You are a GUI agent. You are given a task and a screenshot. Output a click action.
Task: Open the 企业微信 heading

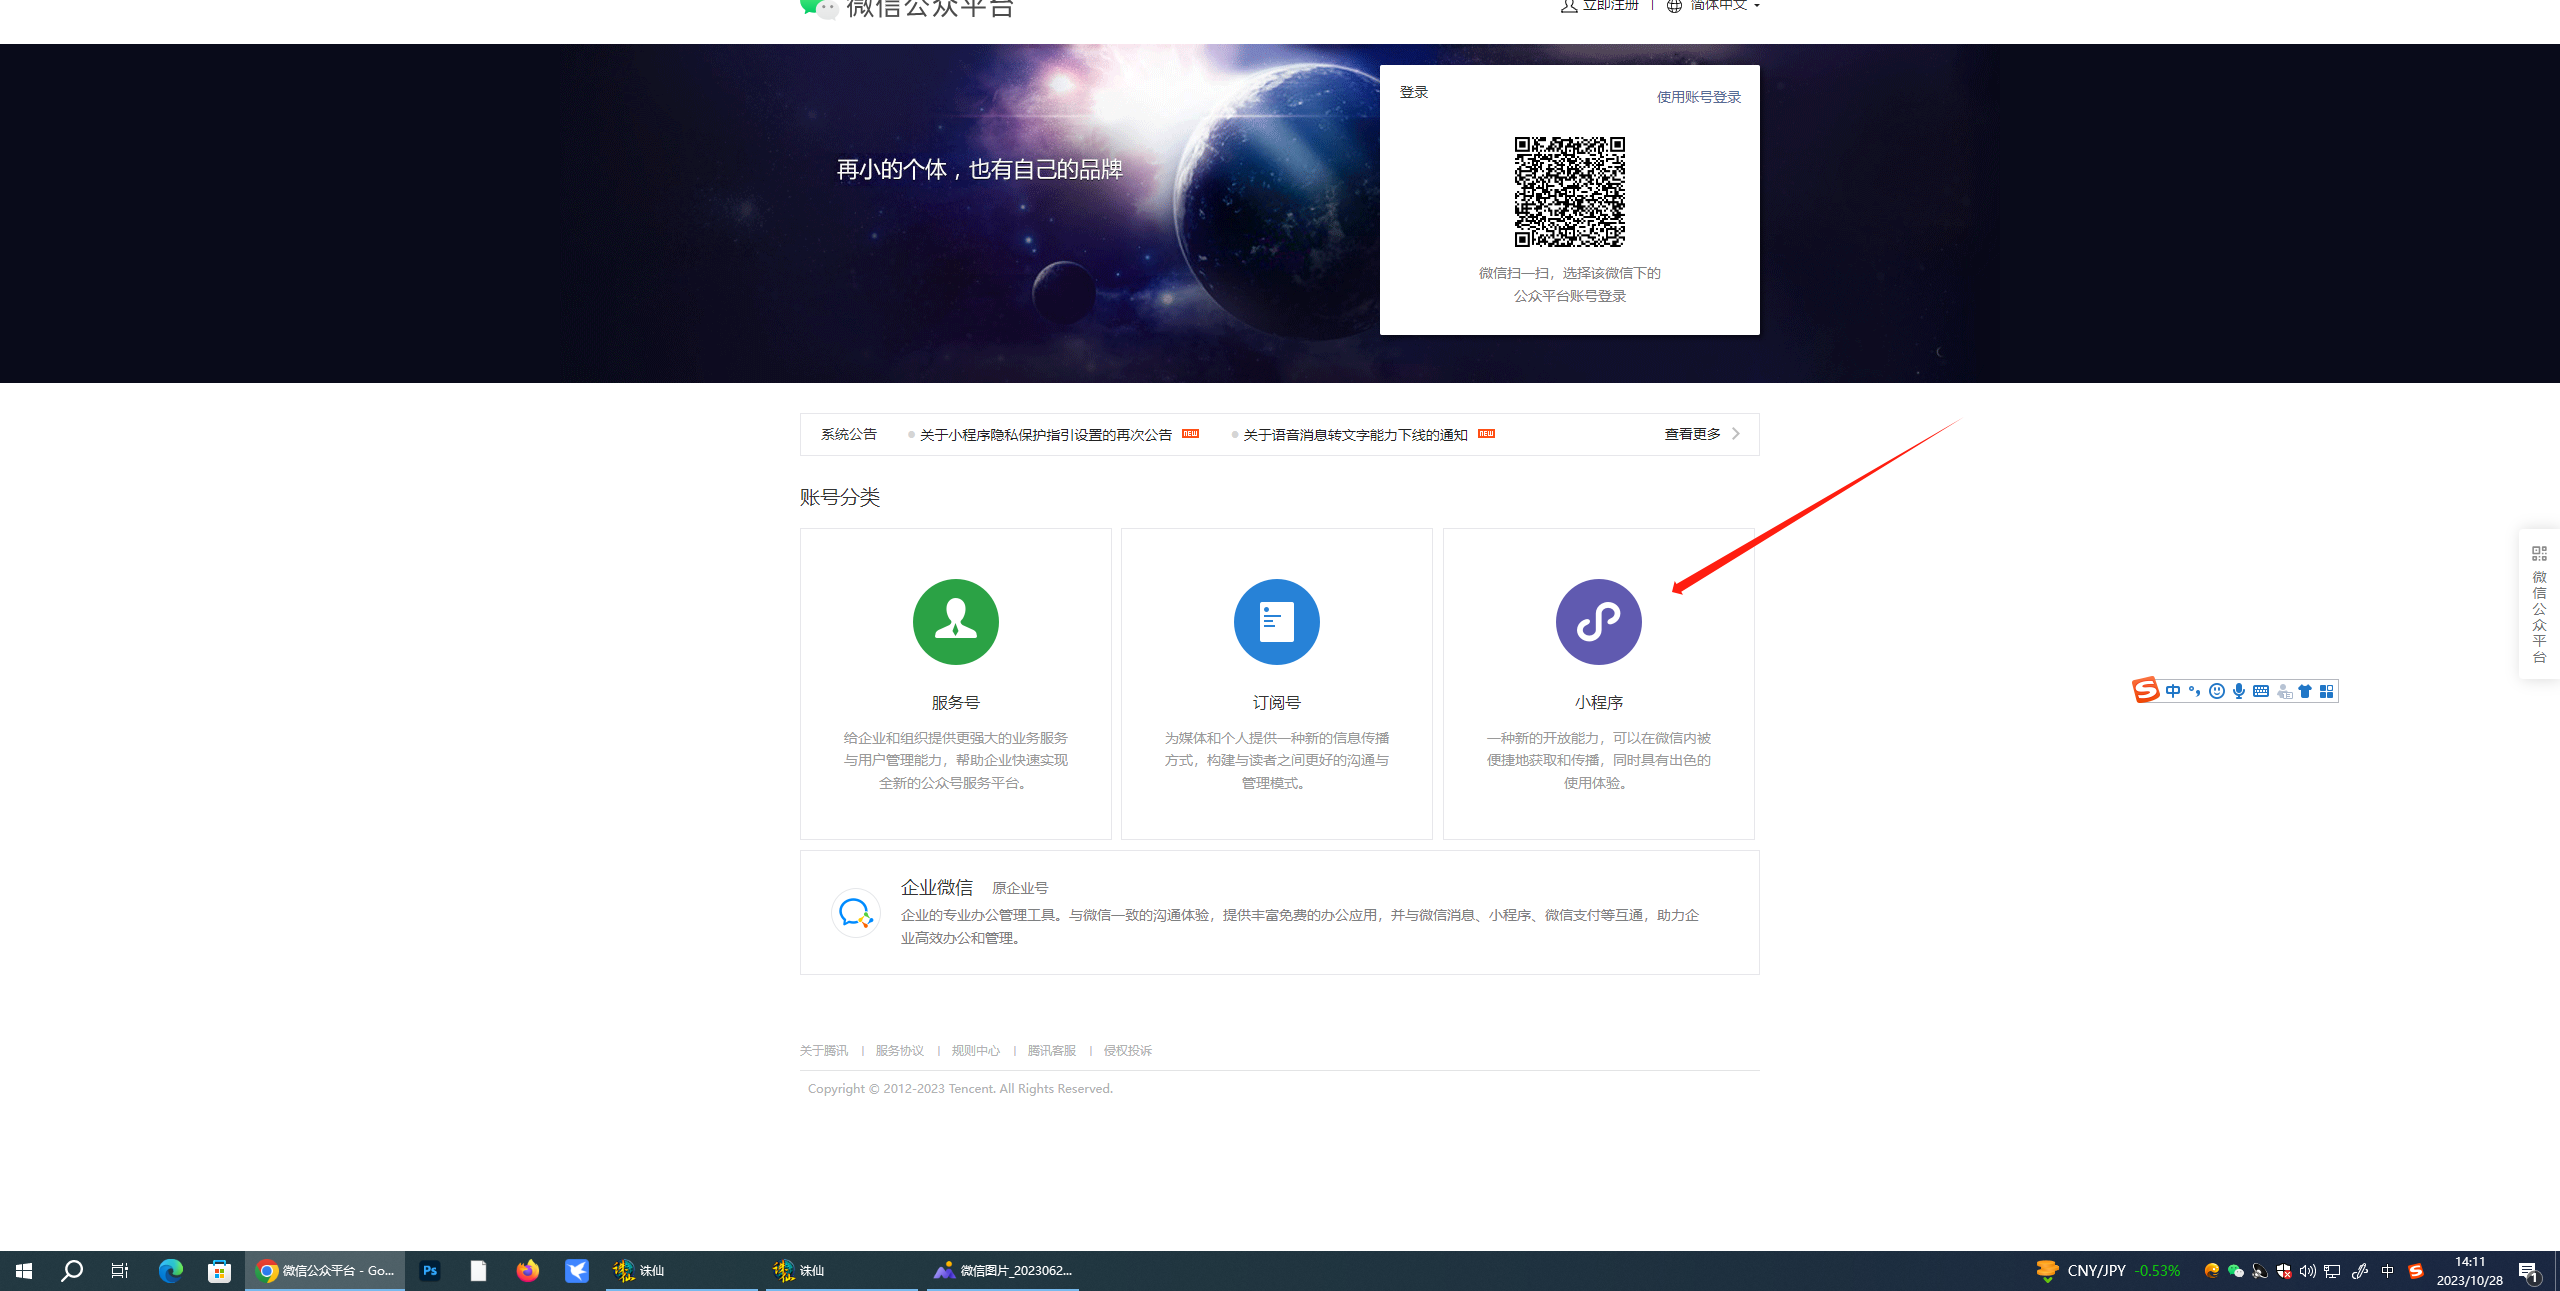936,887
